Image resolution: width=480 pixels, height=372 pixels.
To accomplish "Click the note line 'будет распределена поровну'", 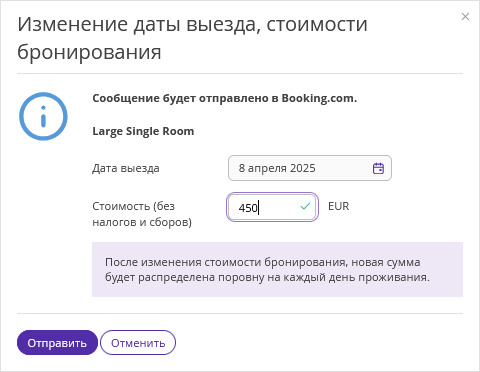I will (x=185, y=277).
